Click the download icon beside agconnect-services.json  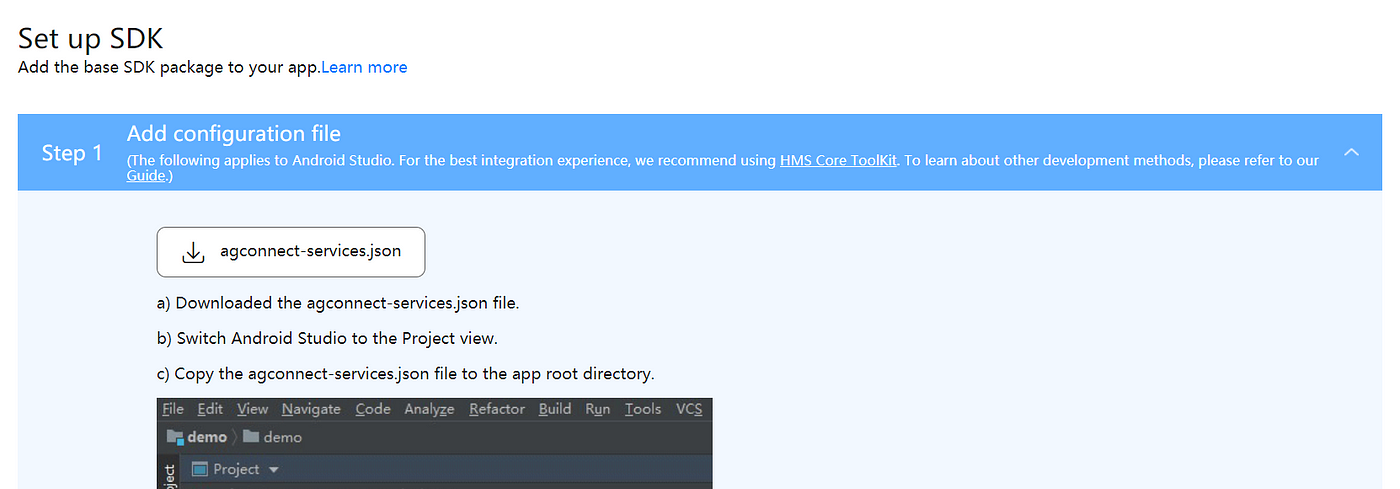click(193, 252)
